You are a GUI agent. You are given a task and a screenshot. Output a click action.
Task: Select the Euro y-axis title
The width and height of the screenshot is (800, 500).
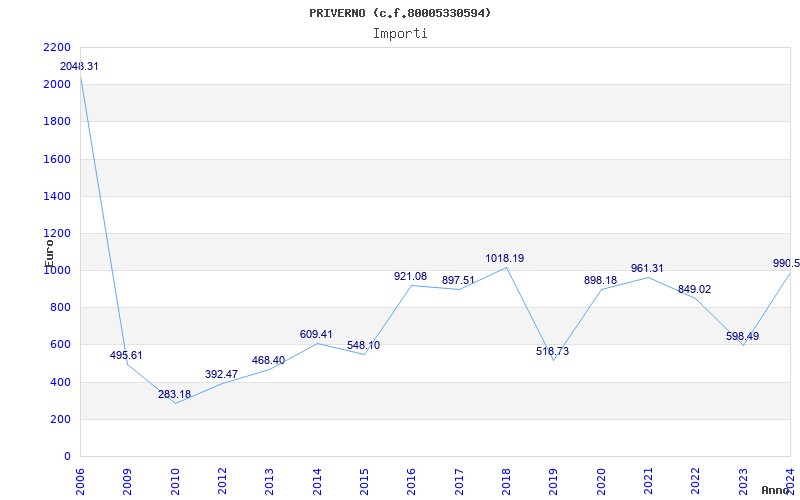(49, 253)
